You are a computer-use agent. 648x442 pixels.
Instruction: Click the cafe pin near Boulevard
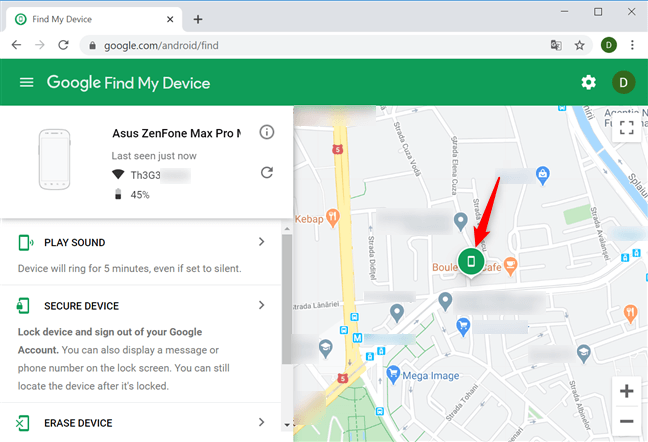tap(511, 266)
